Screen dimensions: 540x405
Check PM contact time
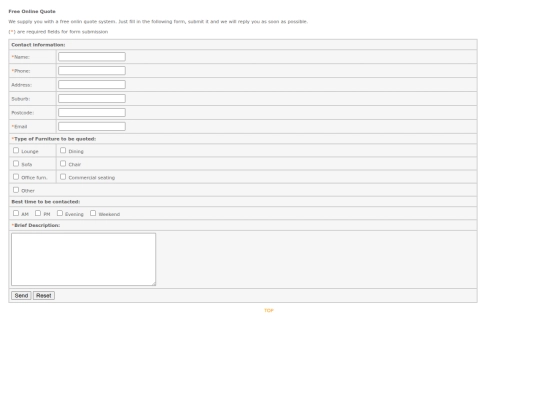(38, 213)
